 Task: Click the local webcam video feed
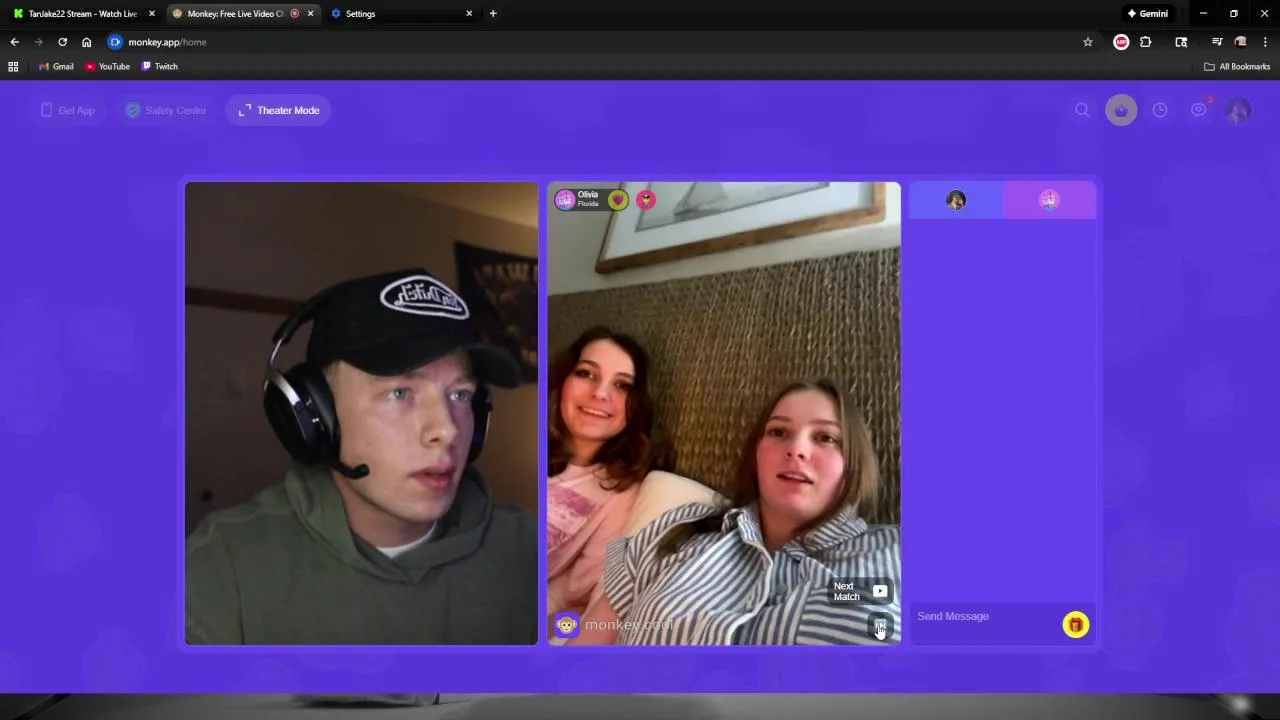pyautogui.click(x=361, y=413)
